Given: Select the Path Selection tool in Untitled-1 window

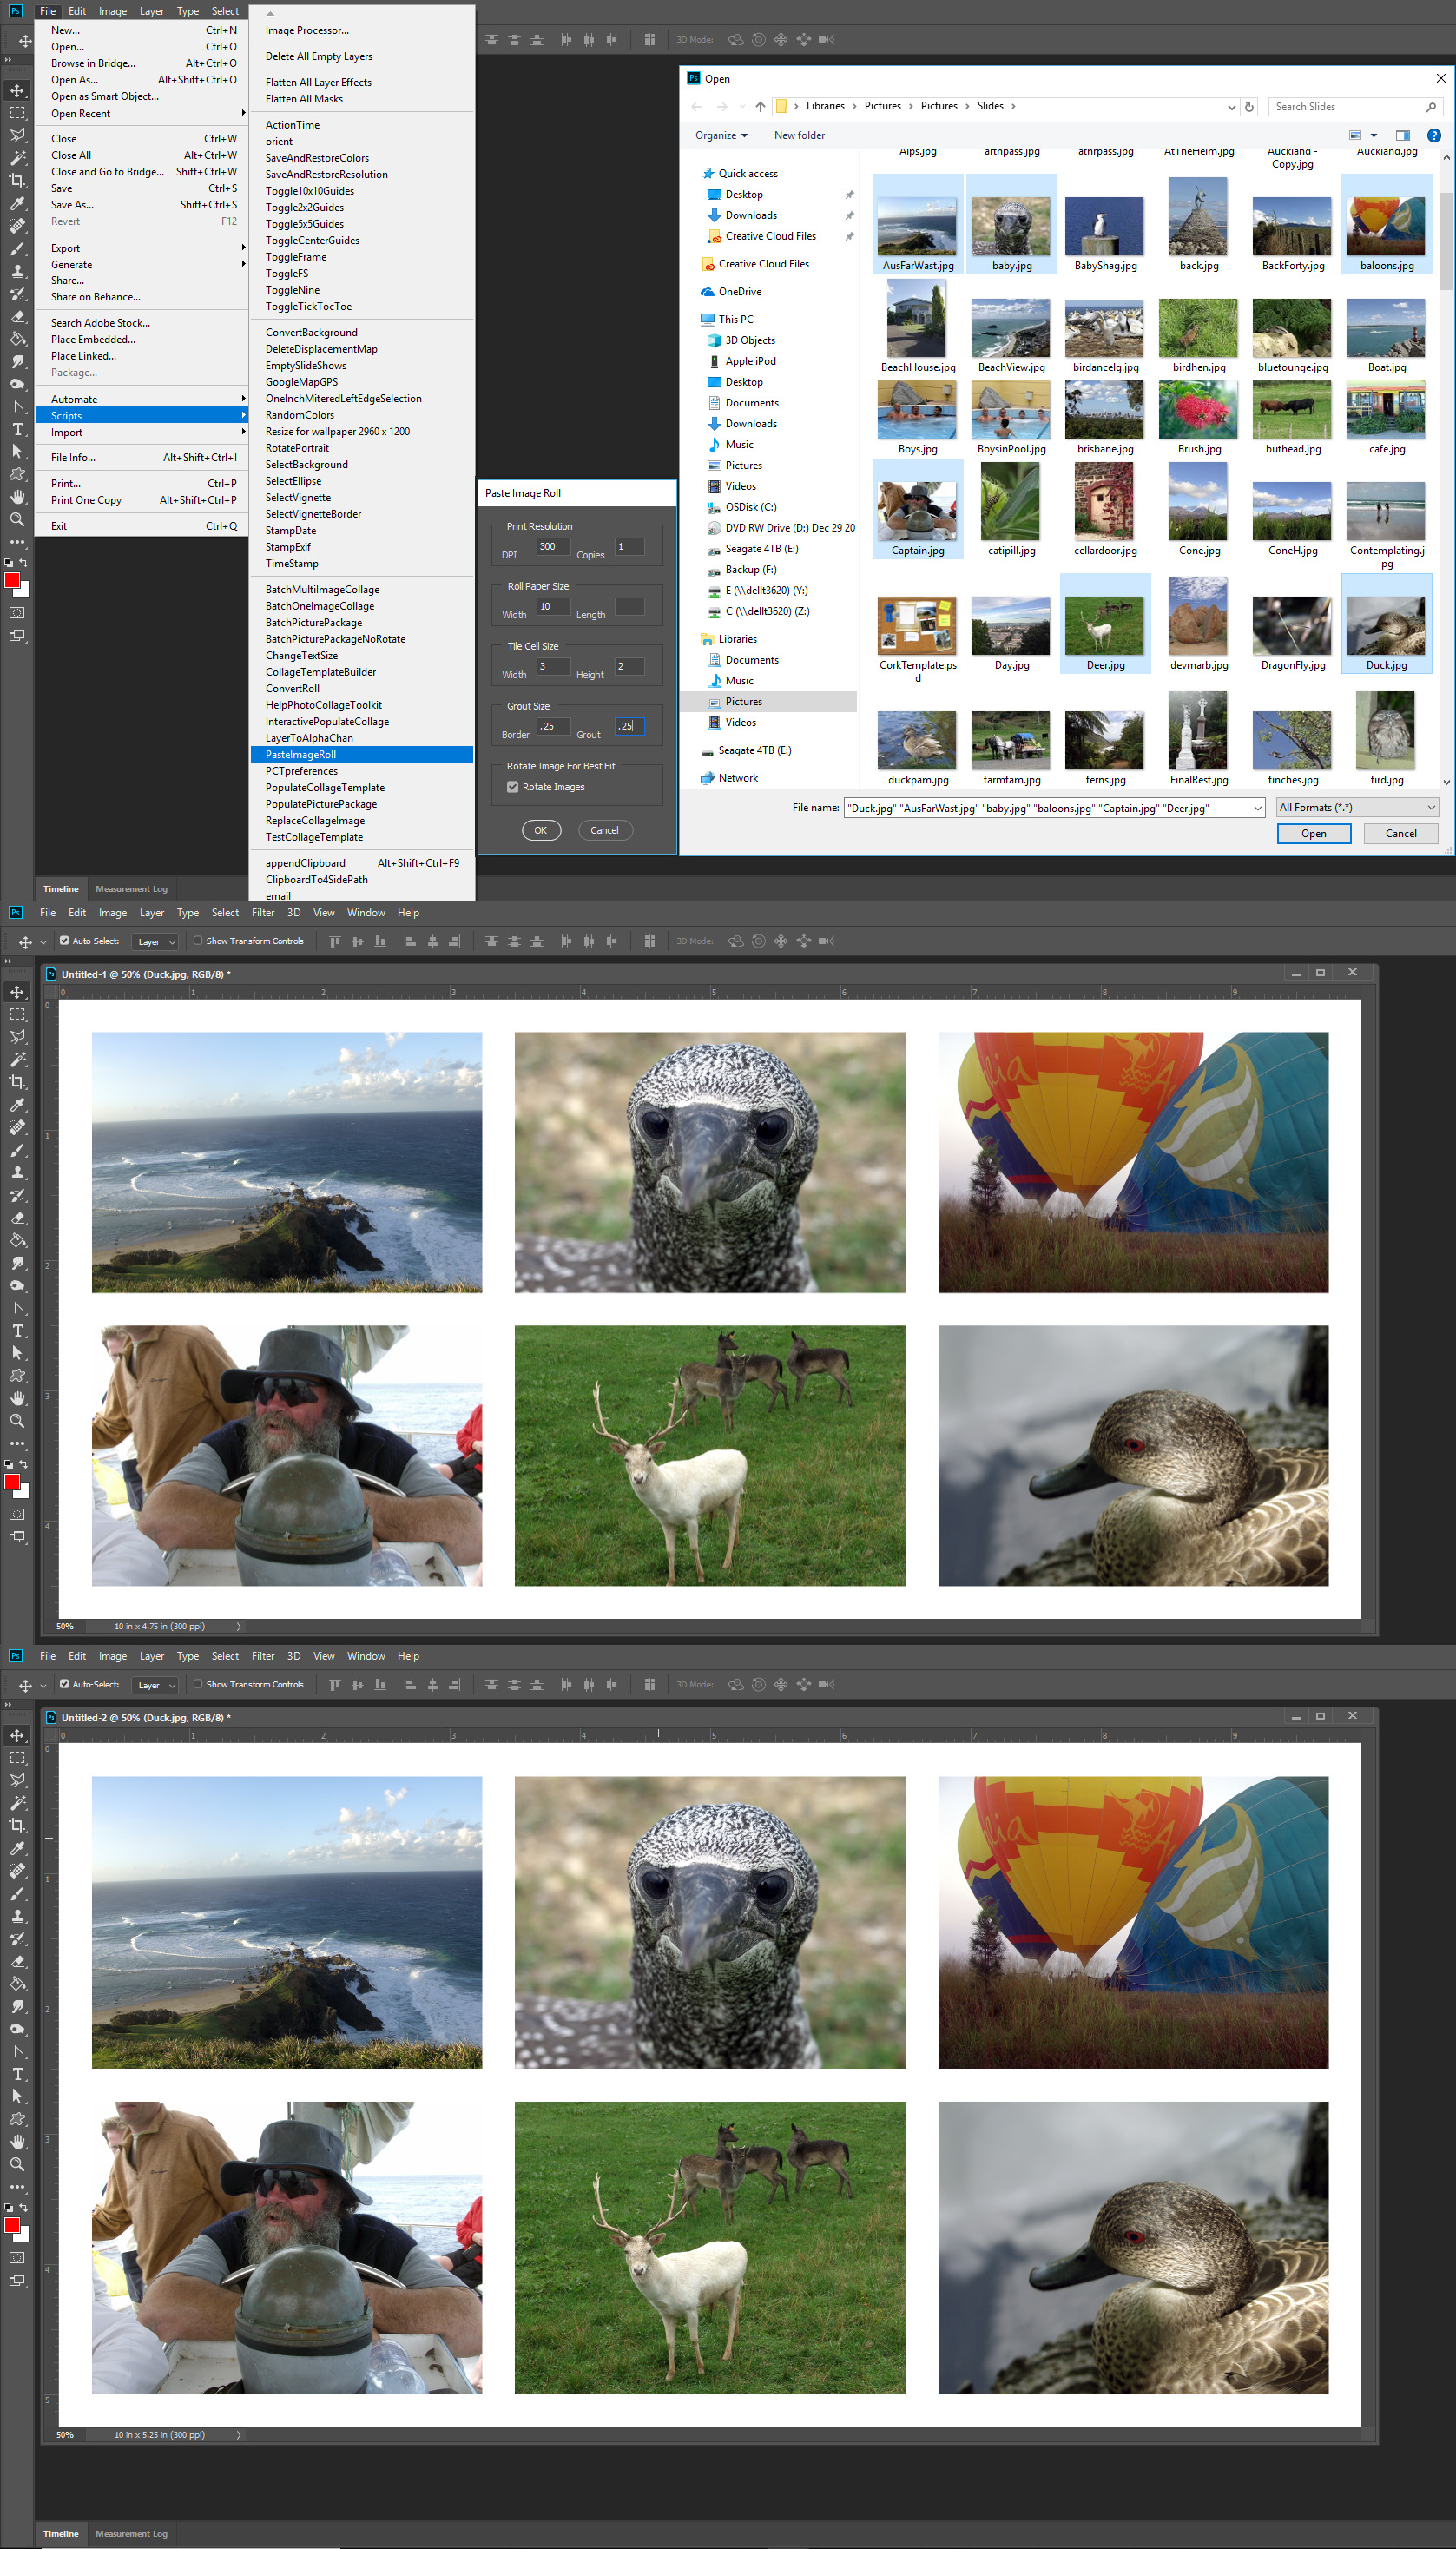Looking at the screenshot, I should (17, 1354).
